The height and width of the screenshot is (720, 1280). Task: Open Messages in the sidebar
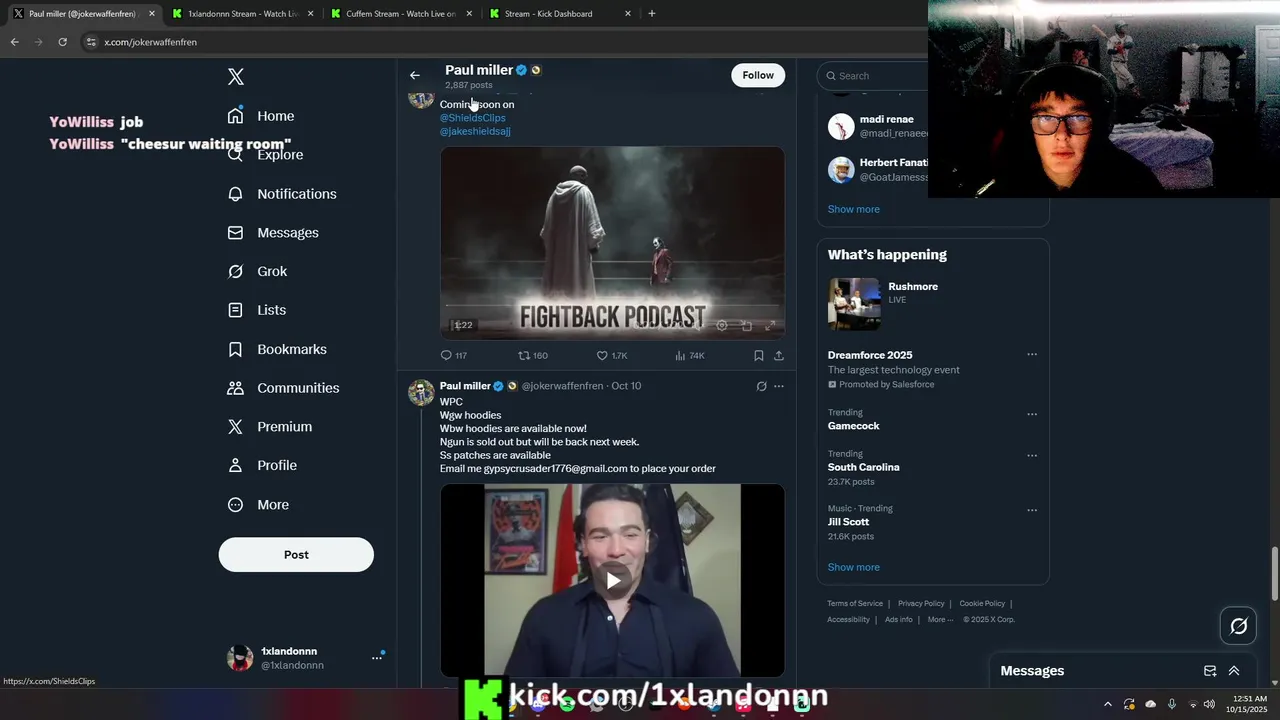point(273,233)
